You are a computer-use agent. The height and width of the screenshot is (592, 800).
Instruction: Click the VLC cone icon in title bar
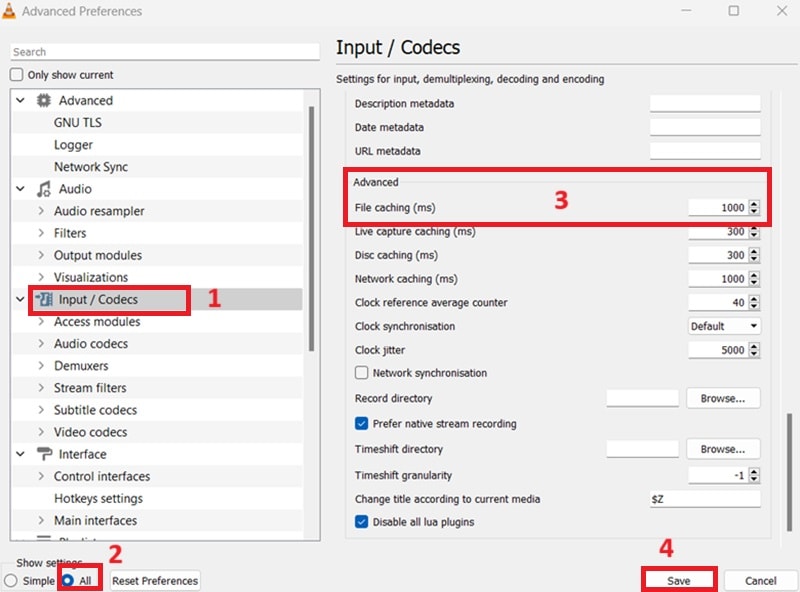click(9, 11)
